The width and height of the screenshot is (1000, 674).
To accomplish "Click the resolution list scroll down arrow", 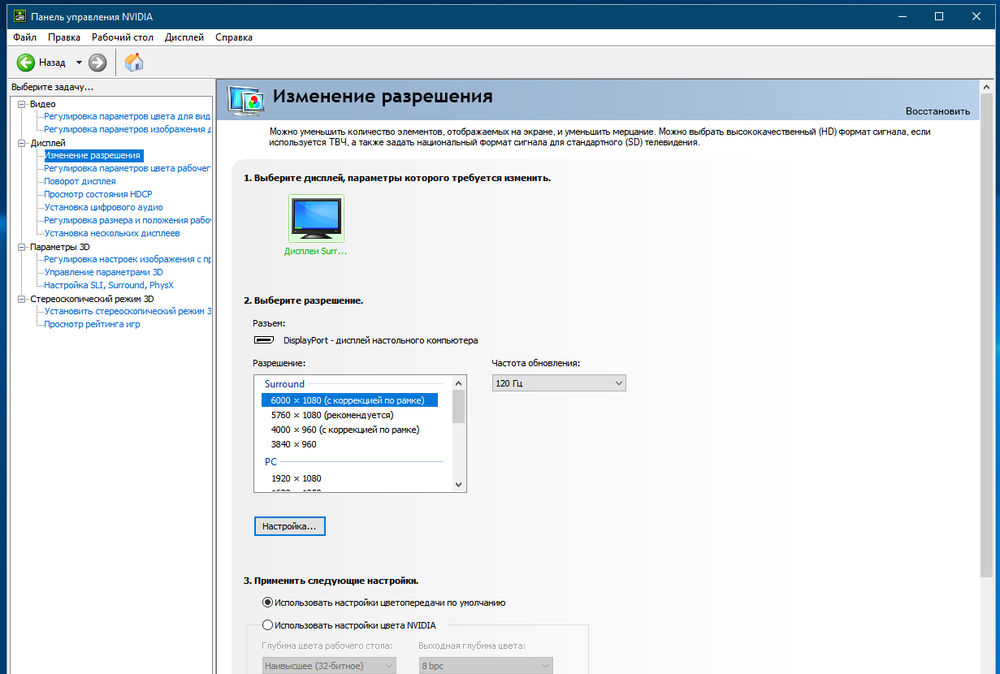I will coord(459,485).
